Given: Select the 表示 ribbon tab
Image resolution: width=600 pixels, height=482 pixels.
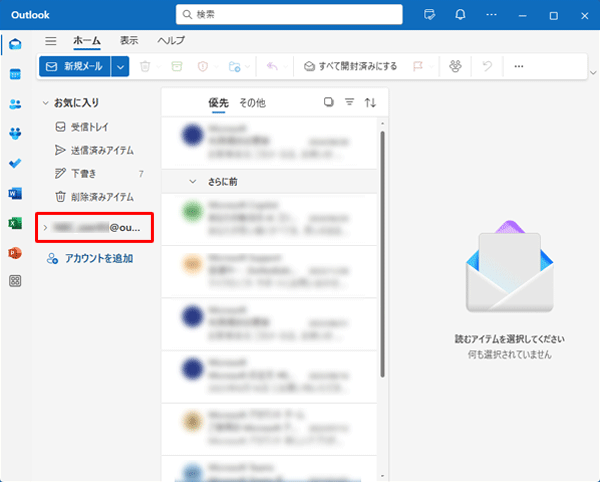Looking at the screenshot, I should coord(129,41).
